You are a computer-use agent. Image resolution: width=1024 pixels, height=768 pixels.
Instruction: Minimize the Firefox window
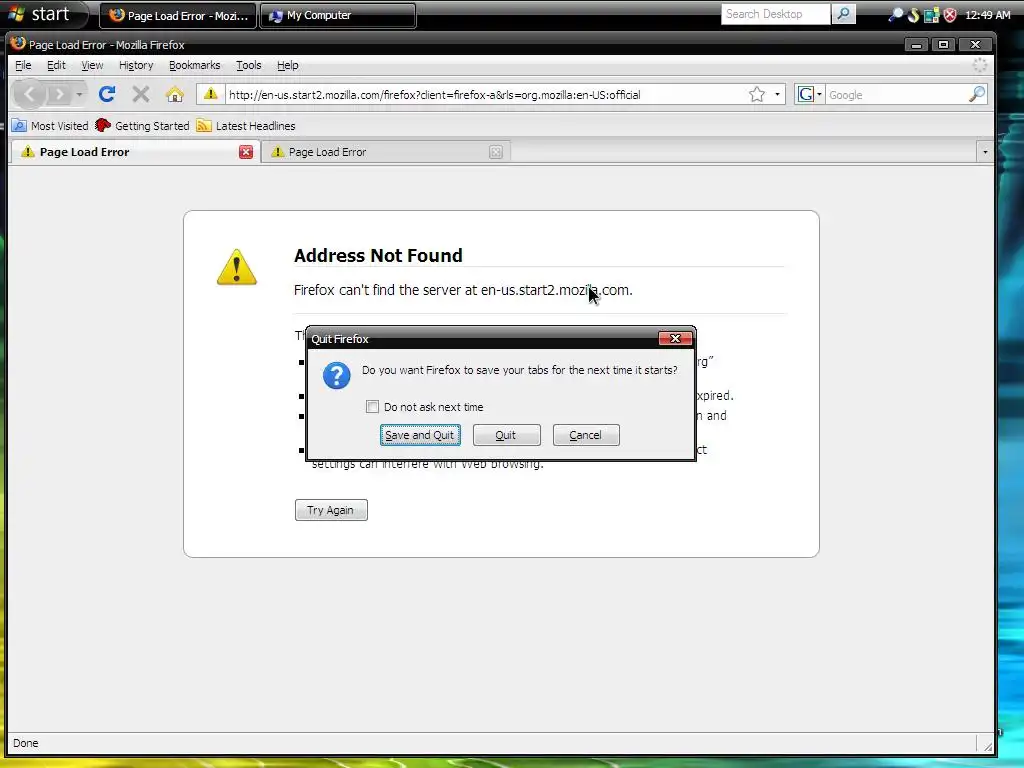(x=916, y=44)
